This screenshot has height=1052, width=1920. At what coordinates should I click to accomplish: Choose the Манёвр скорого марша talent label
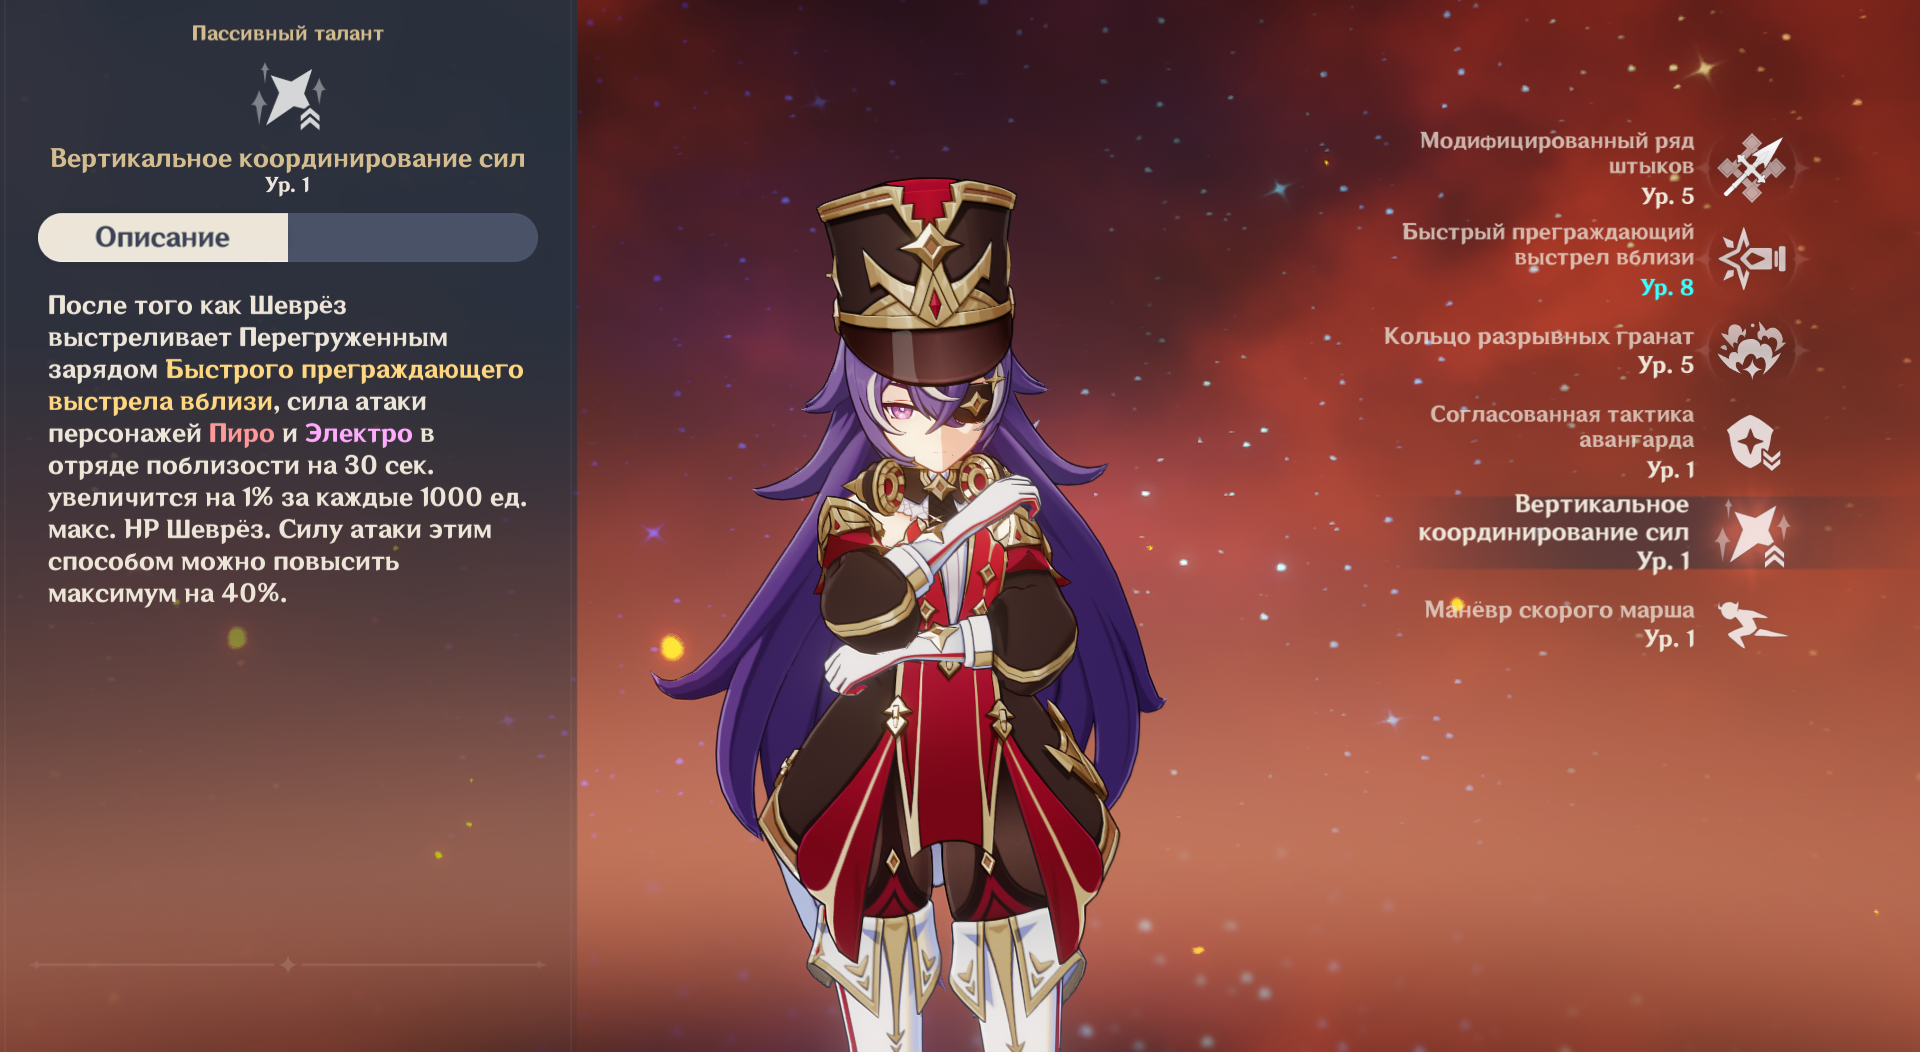pyautogui.click(x=1559, y=610)
